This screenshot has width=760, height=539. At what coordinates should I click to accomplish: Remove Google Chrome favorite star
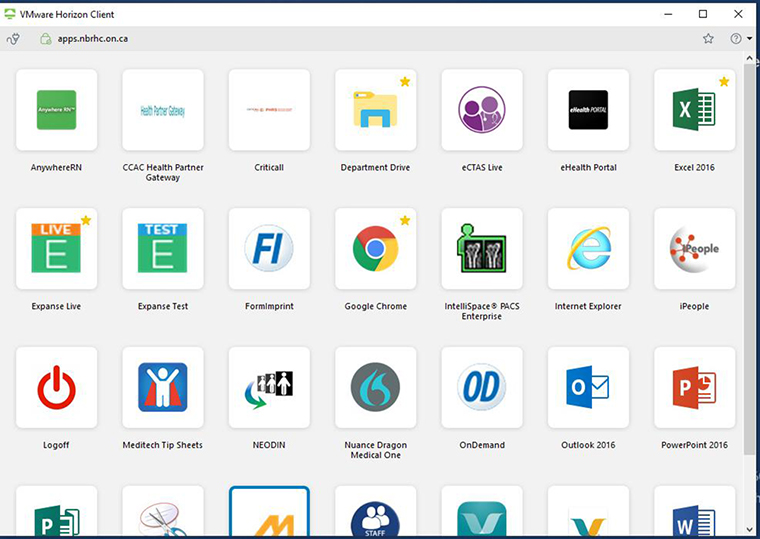pos(405,221)
